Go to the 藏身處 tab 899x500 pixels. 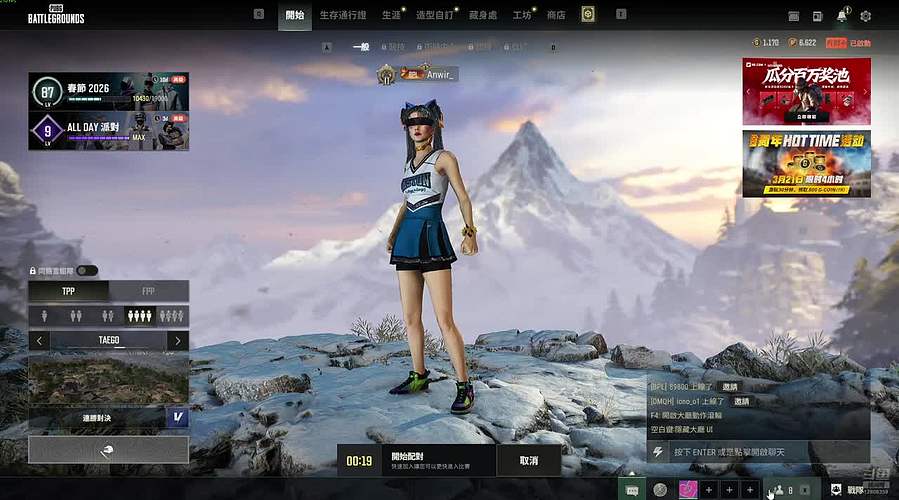coord(483,15)
